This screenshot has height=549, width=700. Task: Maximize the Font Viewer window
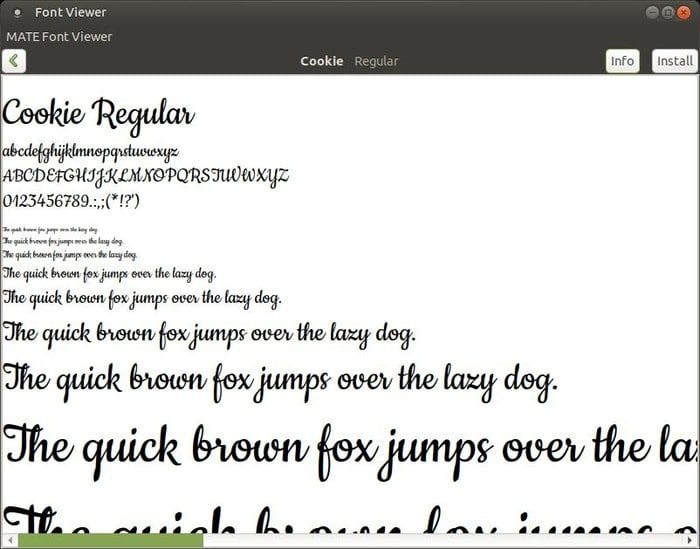pyautogui.click(x=668, y=12)
